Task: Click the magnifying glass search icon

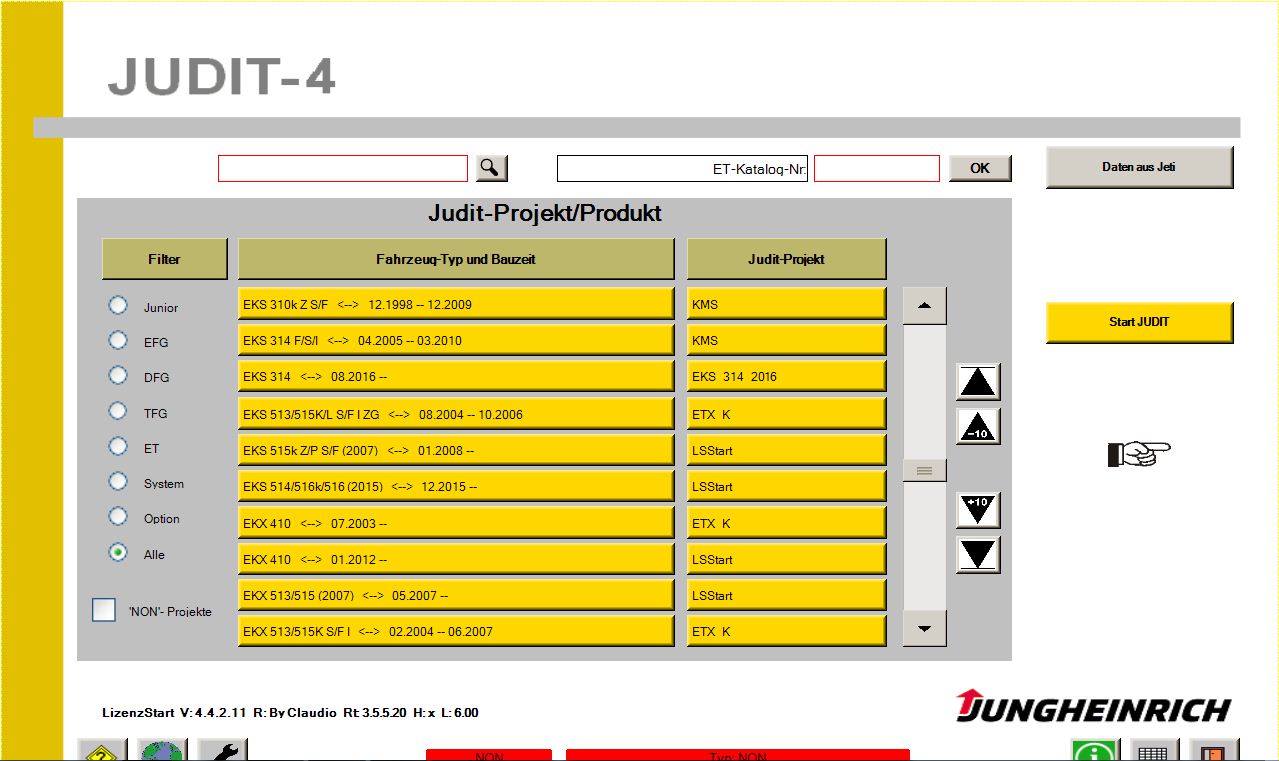Action: click(x=491, y=168)
